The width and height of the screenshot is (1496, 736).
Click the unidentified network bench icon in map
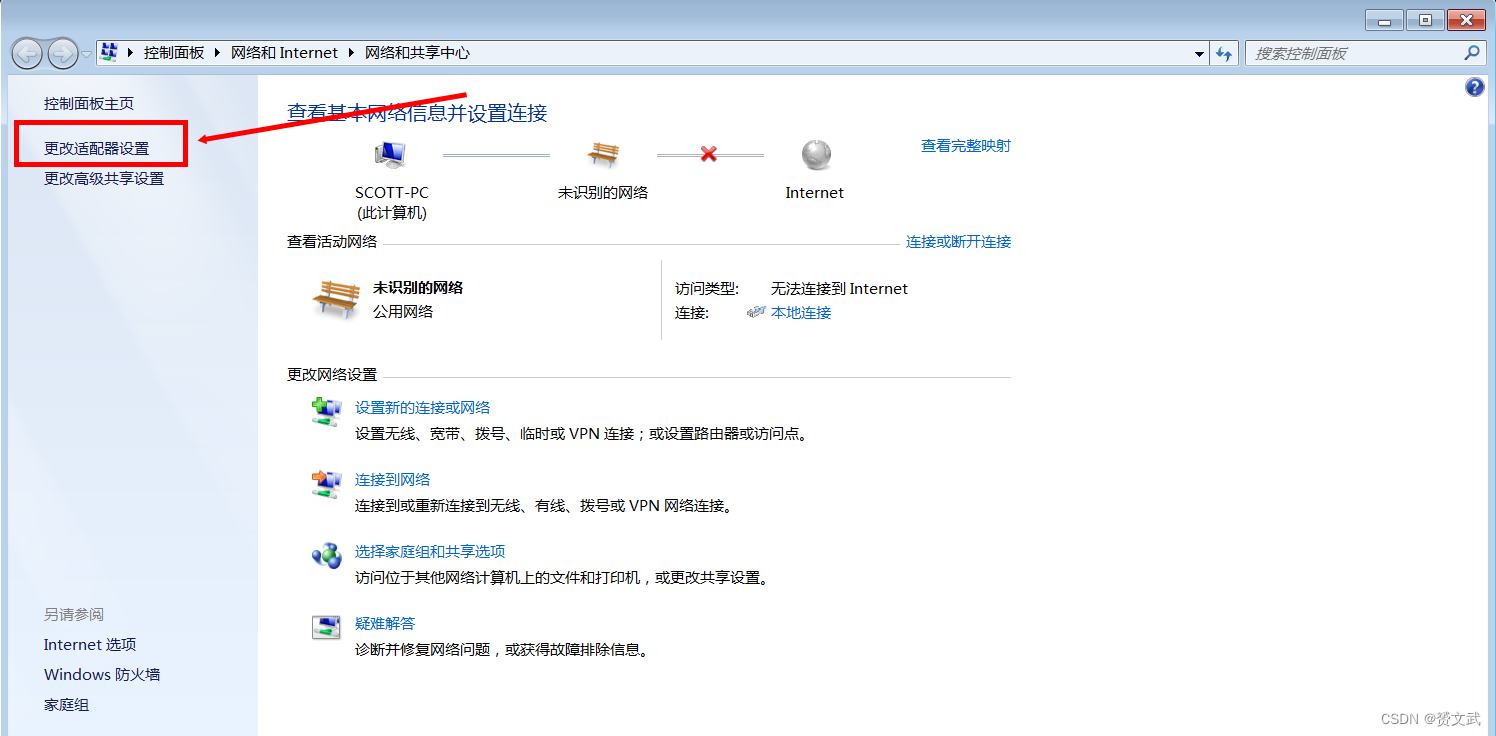pyautogui.click(x=603, y=155)
